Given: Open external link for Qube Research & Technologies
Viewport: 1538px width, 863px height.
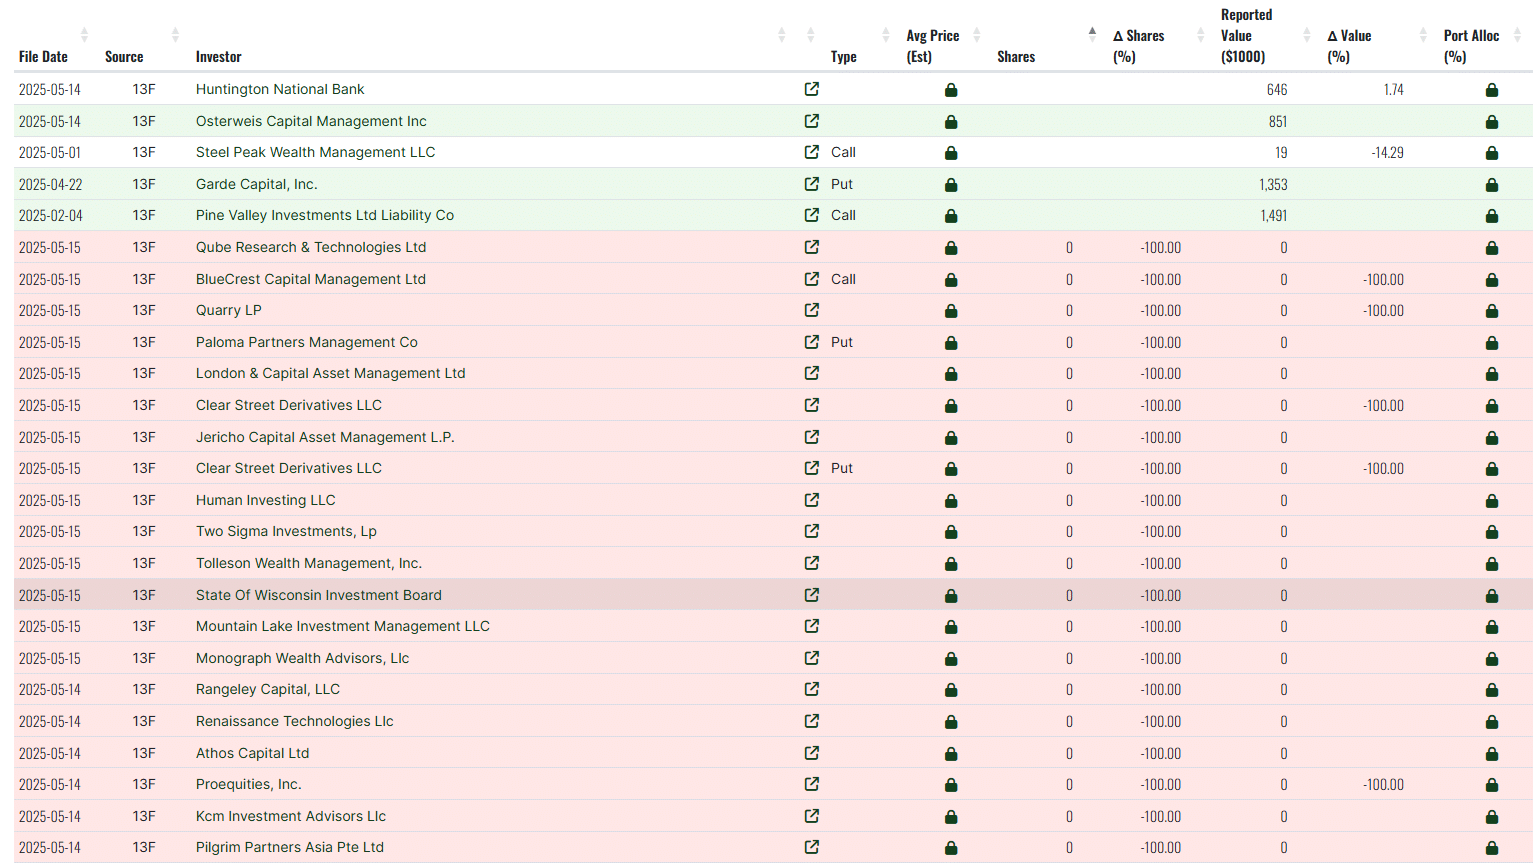Looking at the screenshot, I should pyautogui.click(x=812, y=247).
